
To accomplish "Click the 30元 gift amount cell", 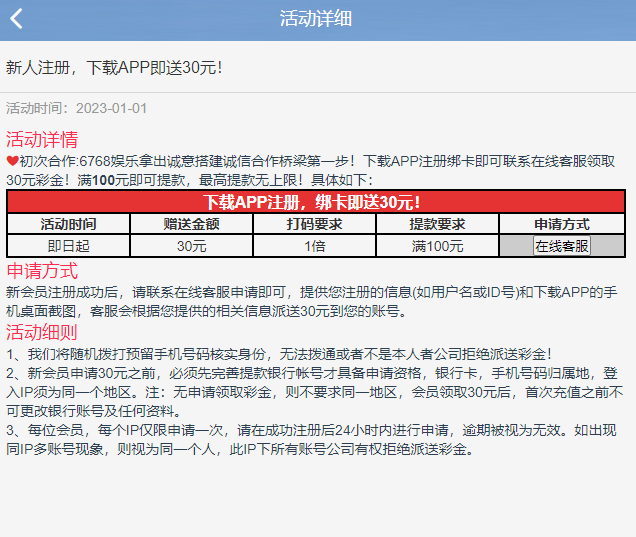I will tap(192, 246).
